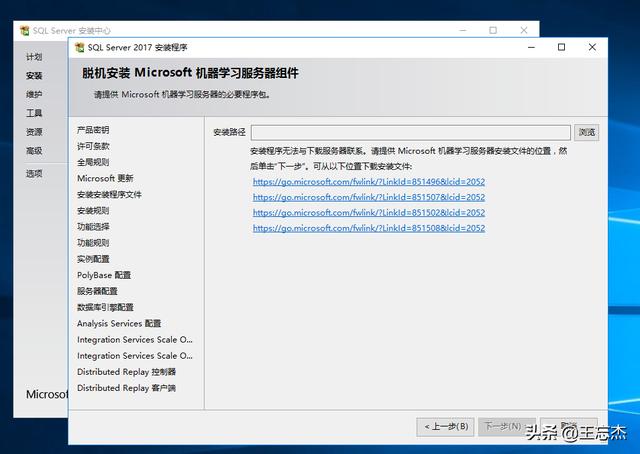Select PolyBase 配置 step in the sidebar
640x454 pixels.
tap(104, 275)
